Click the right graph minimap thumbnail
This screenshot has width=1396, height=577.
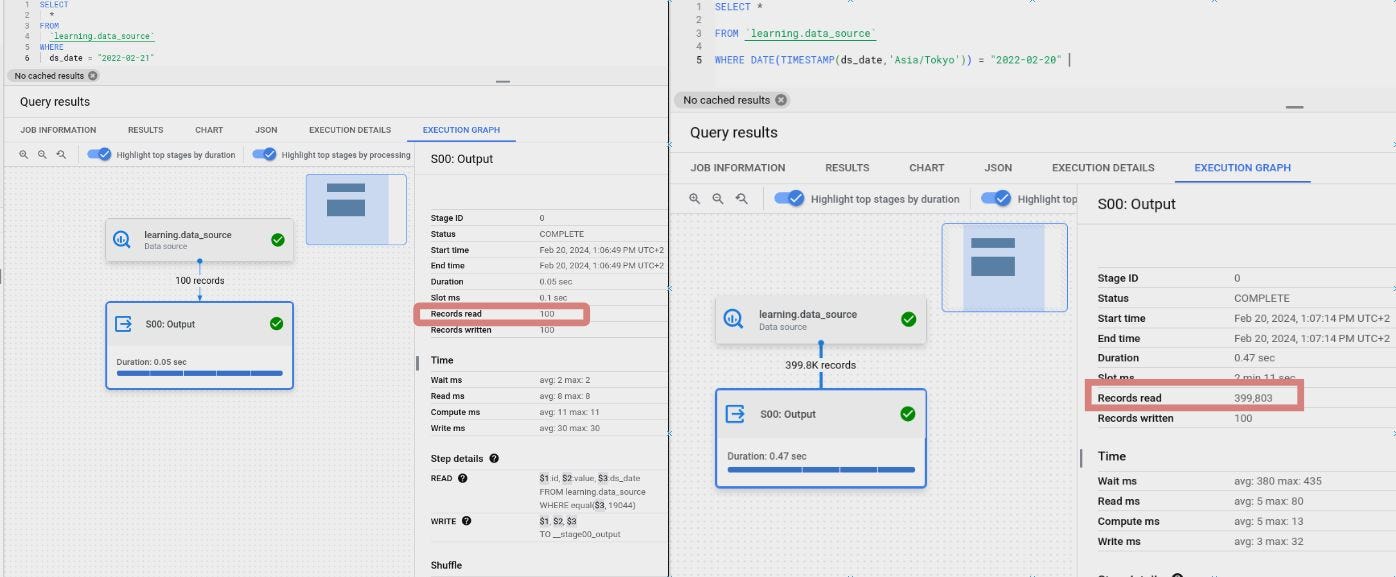[x=1004, y=267]
